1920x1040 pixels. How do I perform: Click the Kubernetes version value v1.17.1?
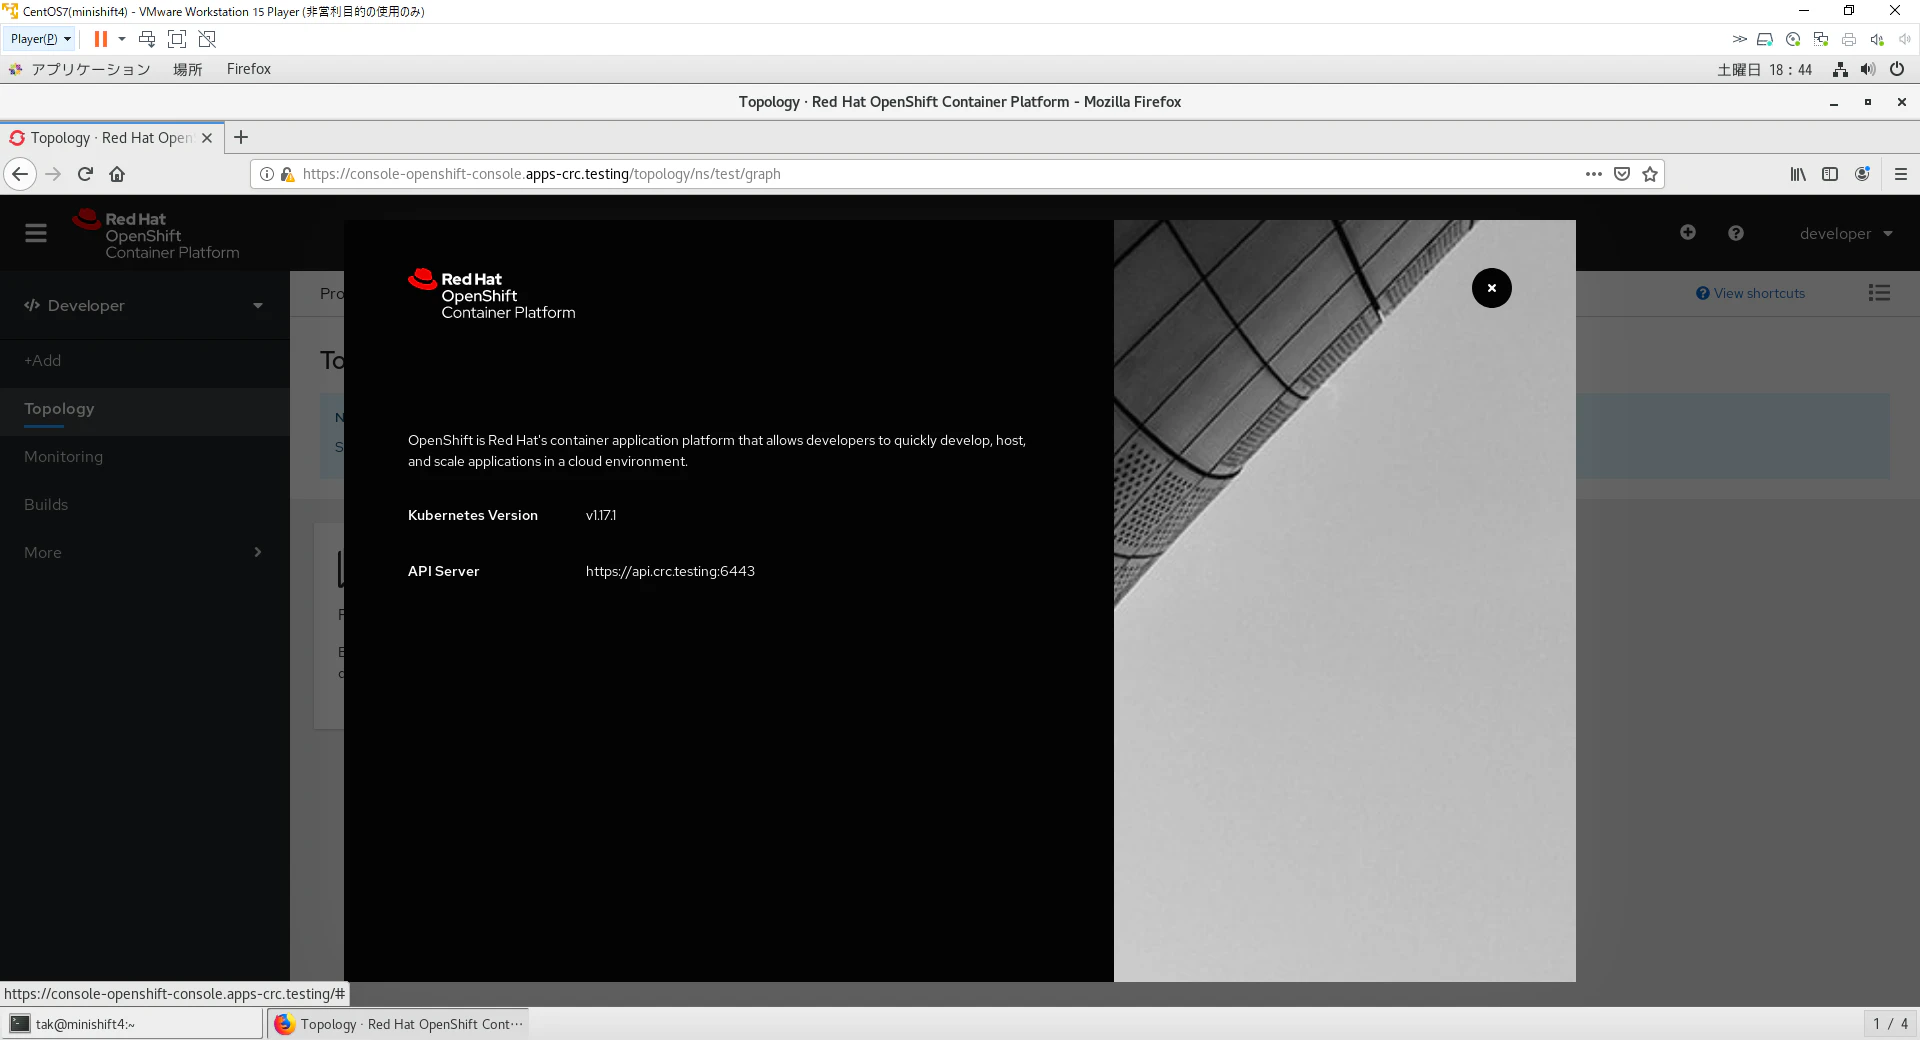pos(601,515)
